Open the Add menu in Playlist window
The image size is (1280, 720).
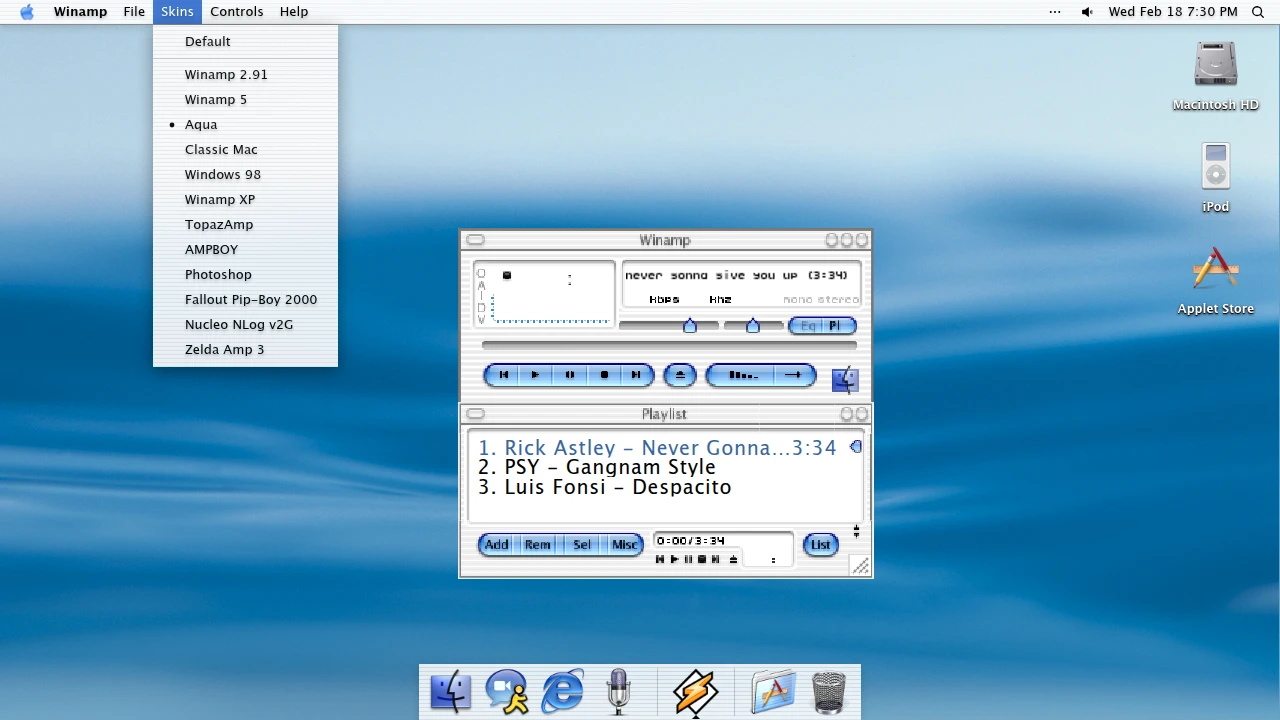[x=497, y=544]
